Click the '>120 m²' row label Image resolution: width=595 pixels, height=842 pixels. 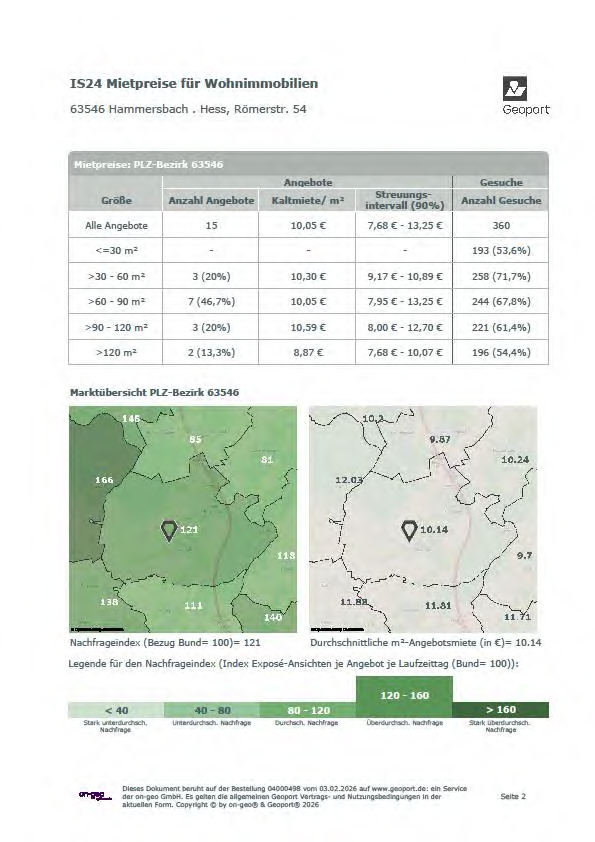[x=116, y=353]
